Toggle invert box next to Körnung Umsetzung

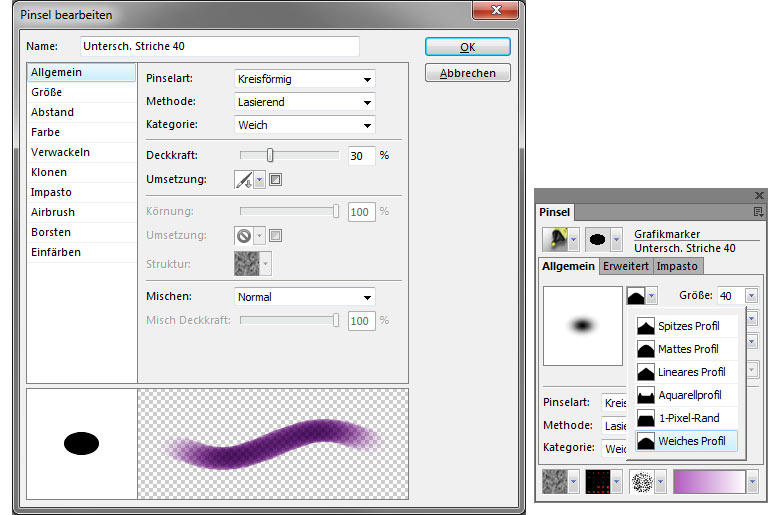(275, 235)
